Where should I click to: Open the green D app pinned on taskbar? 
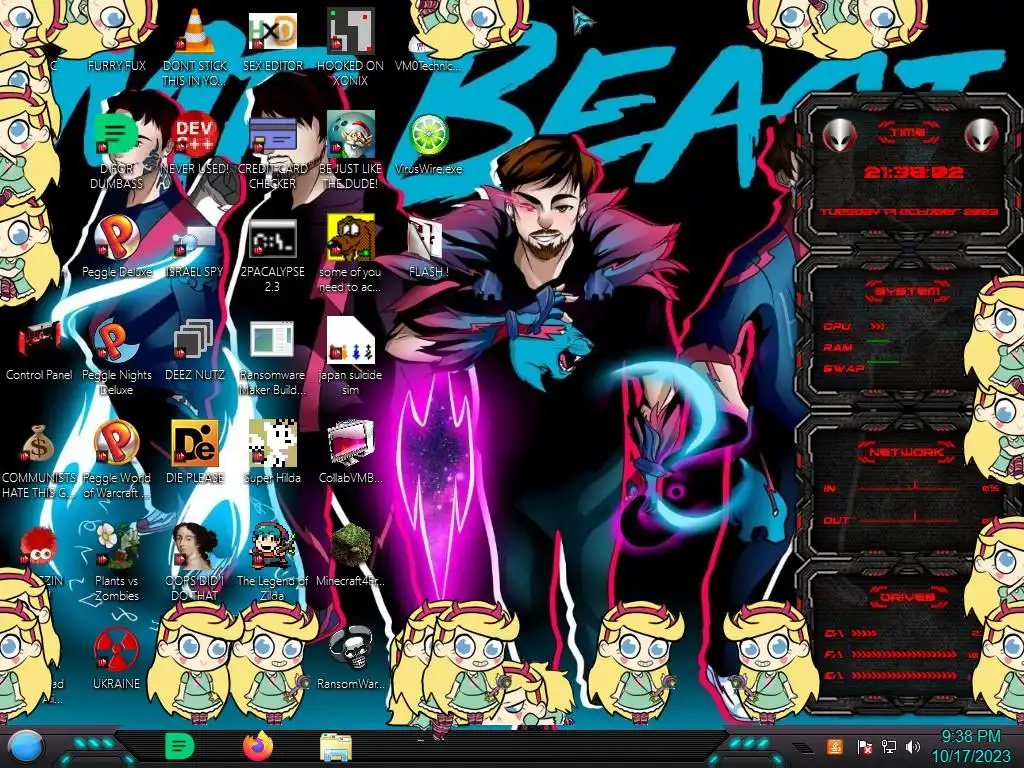(179, 746)
